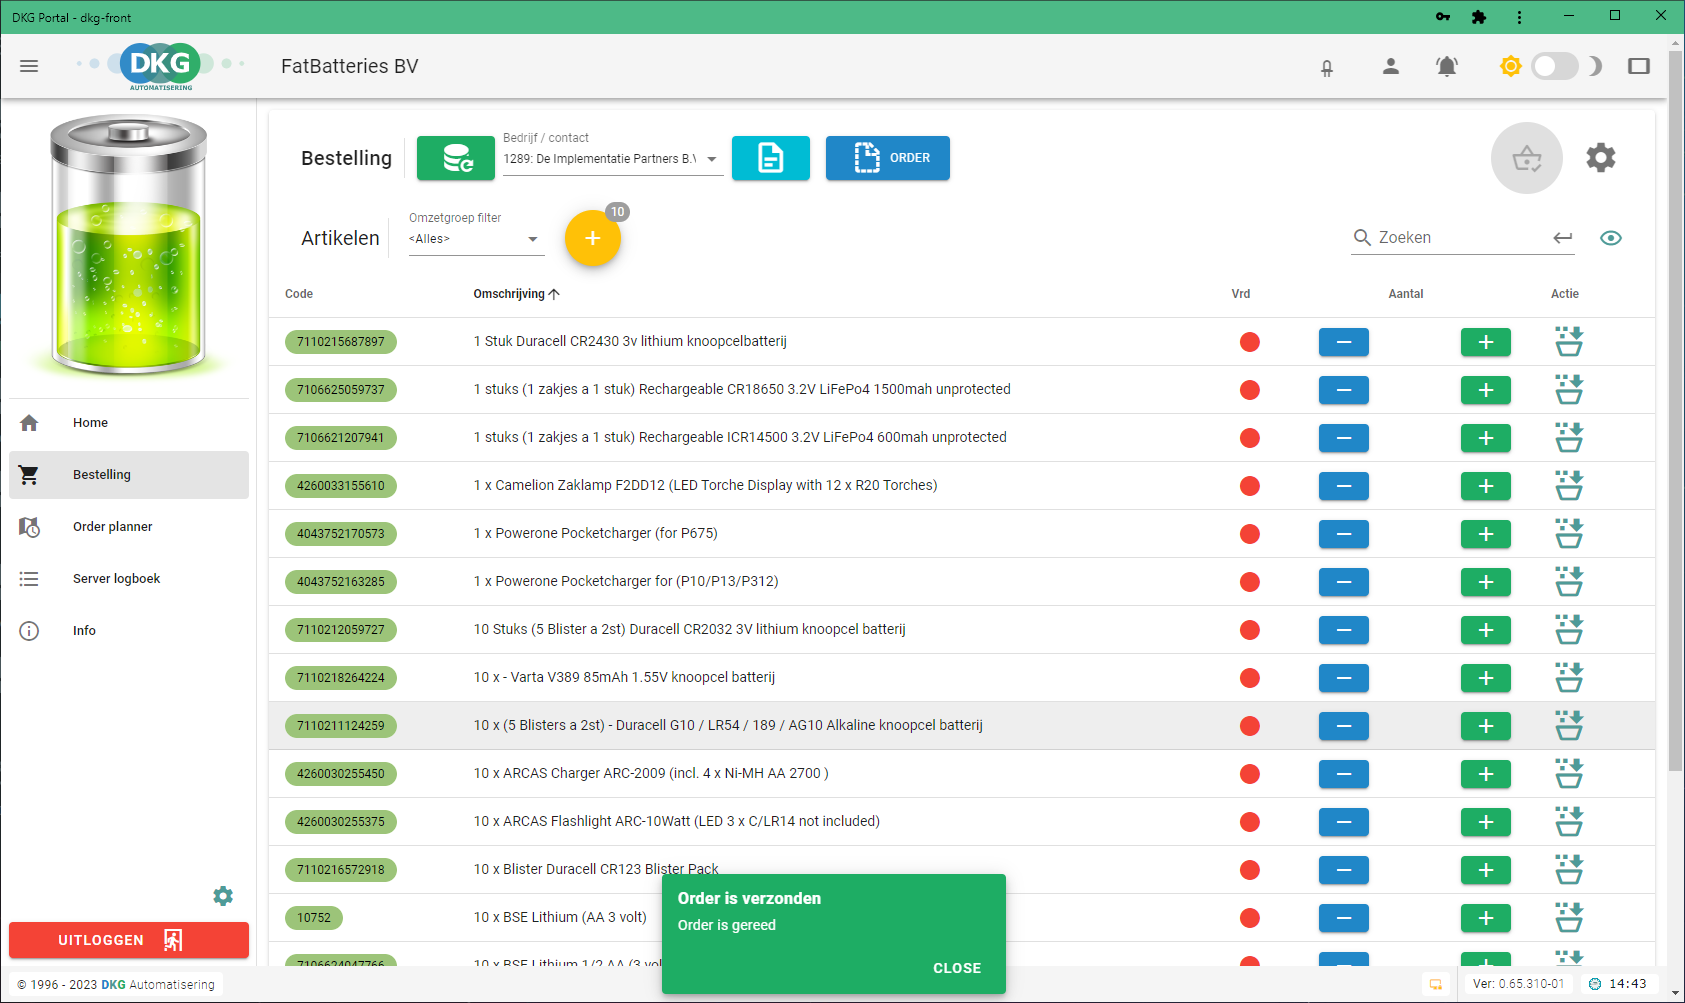
Task: Add Rechargeable CR18650 to basket
Action: [x=1569, y=389]
